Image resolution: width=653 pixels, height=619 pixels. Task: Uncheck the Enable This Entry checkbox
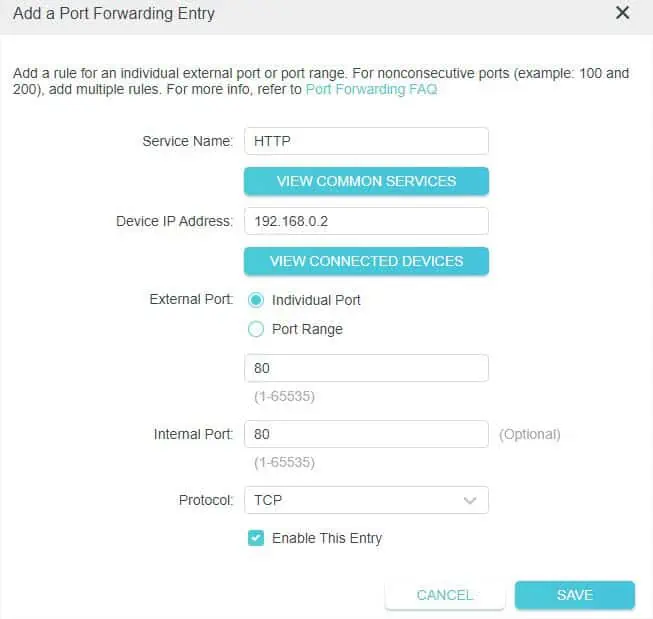click(x=256, y=538)
